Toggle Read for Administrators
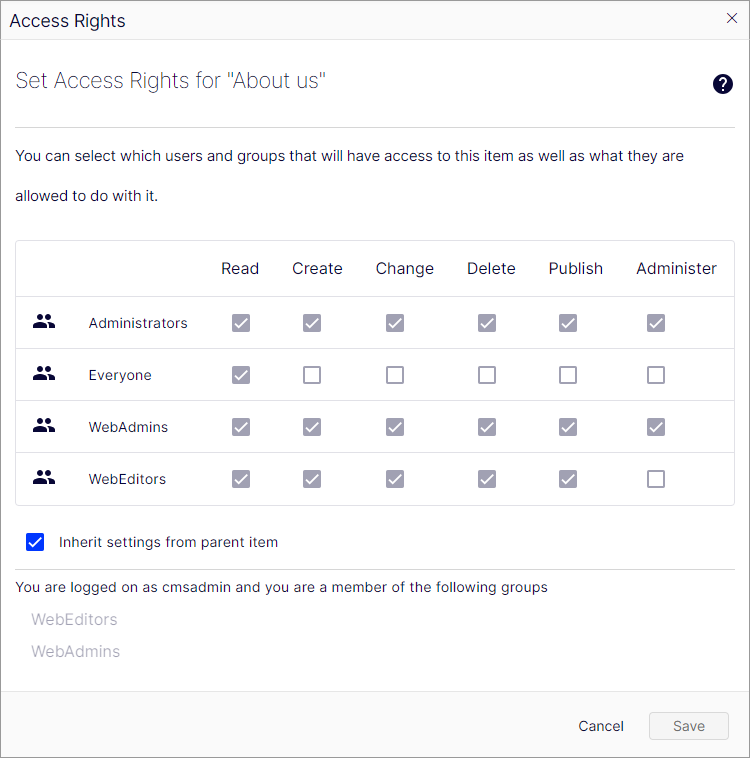Viewport: 750px width, 758px height. [x=241, y=323]
